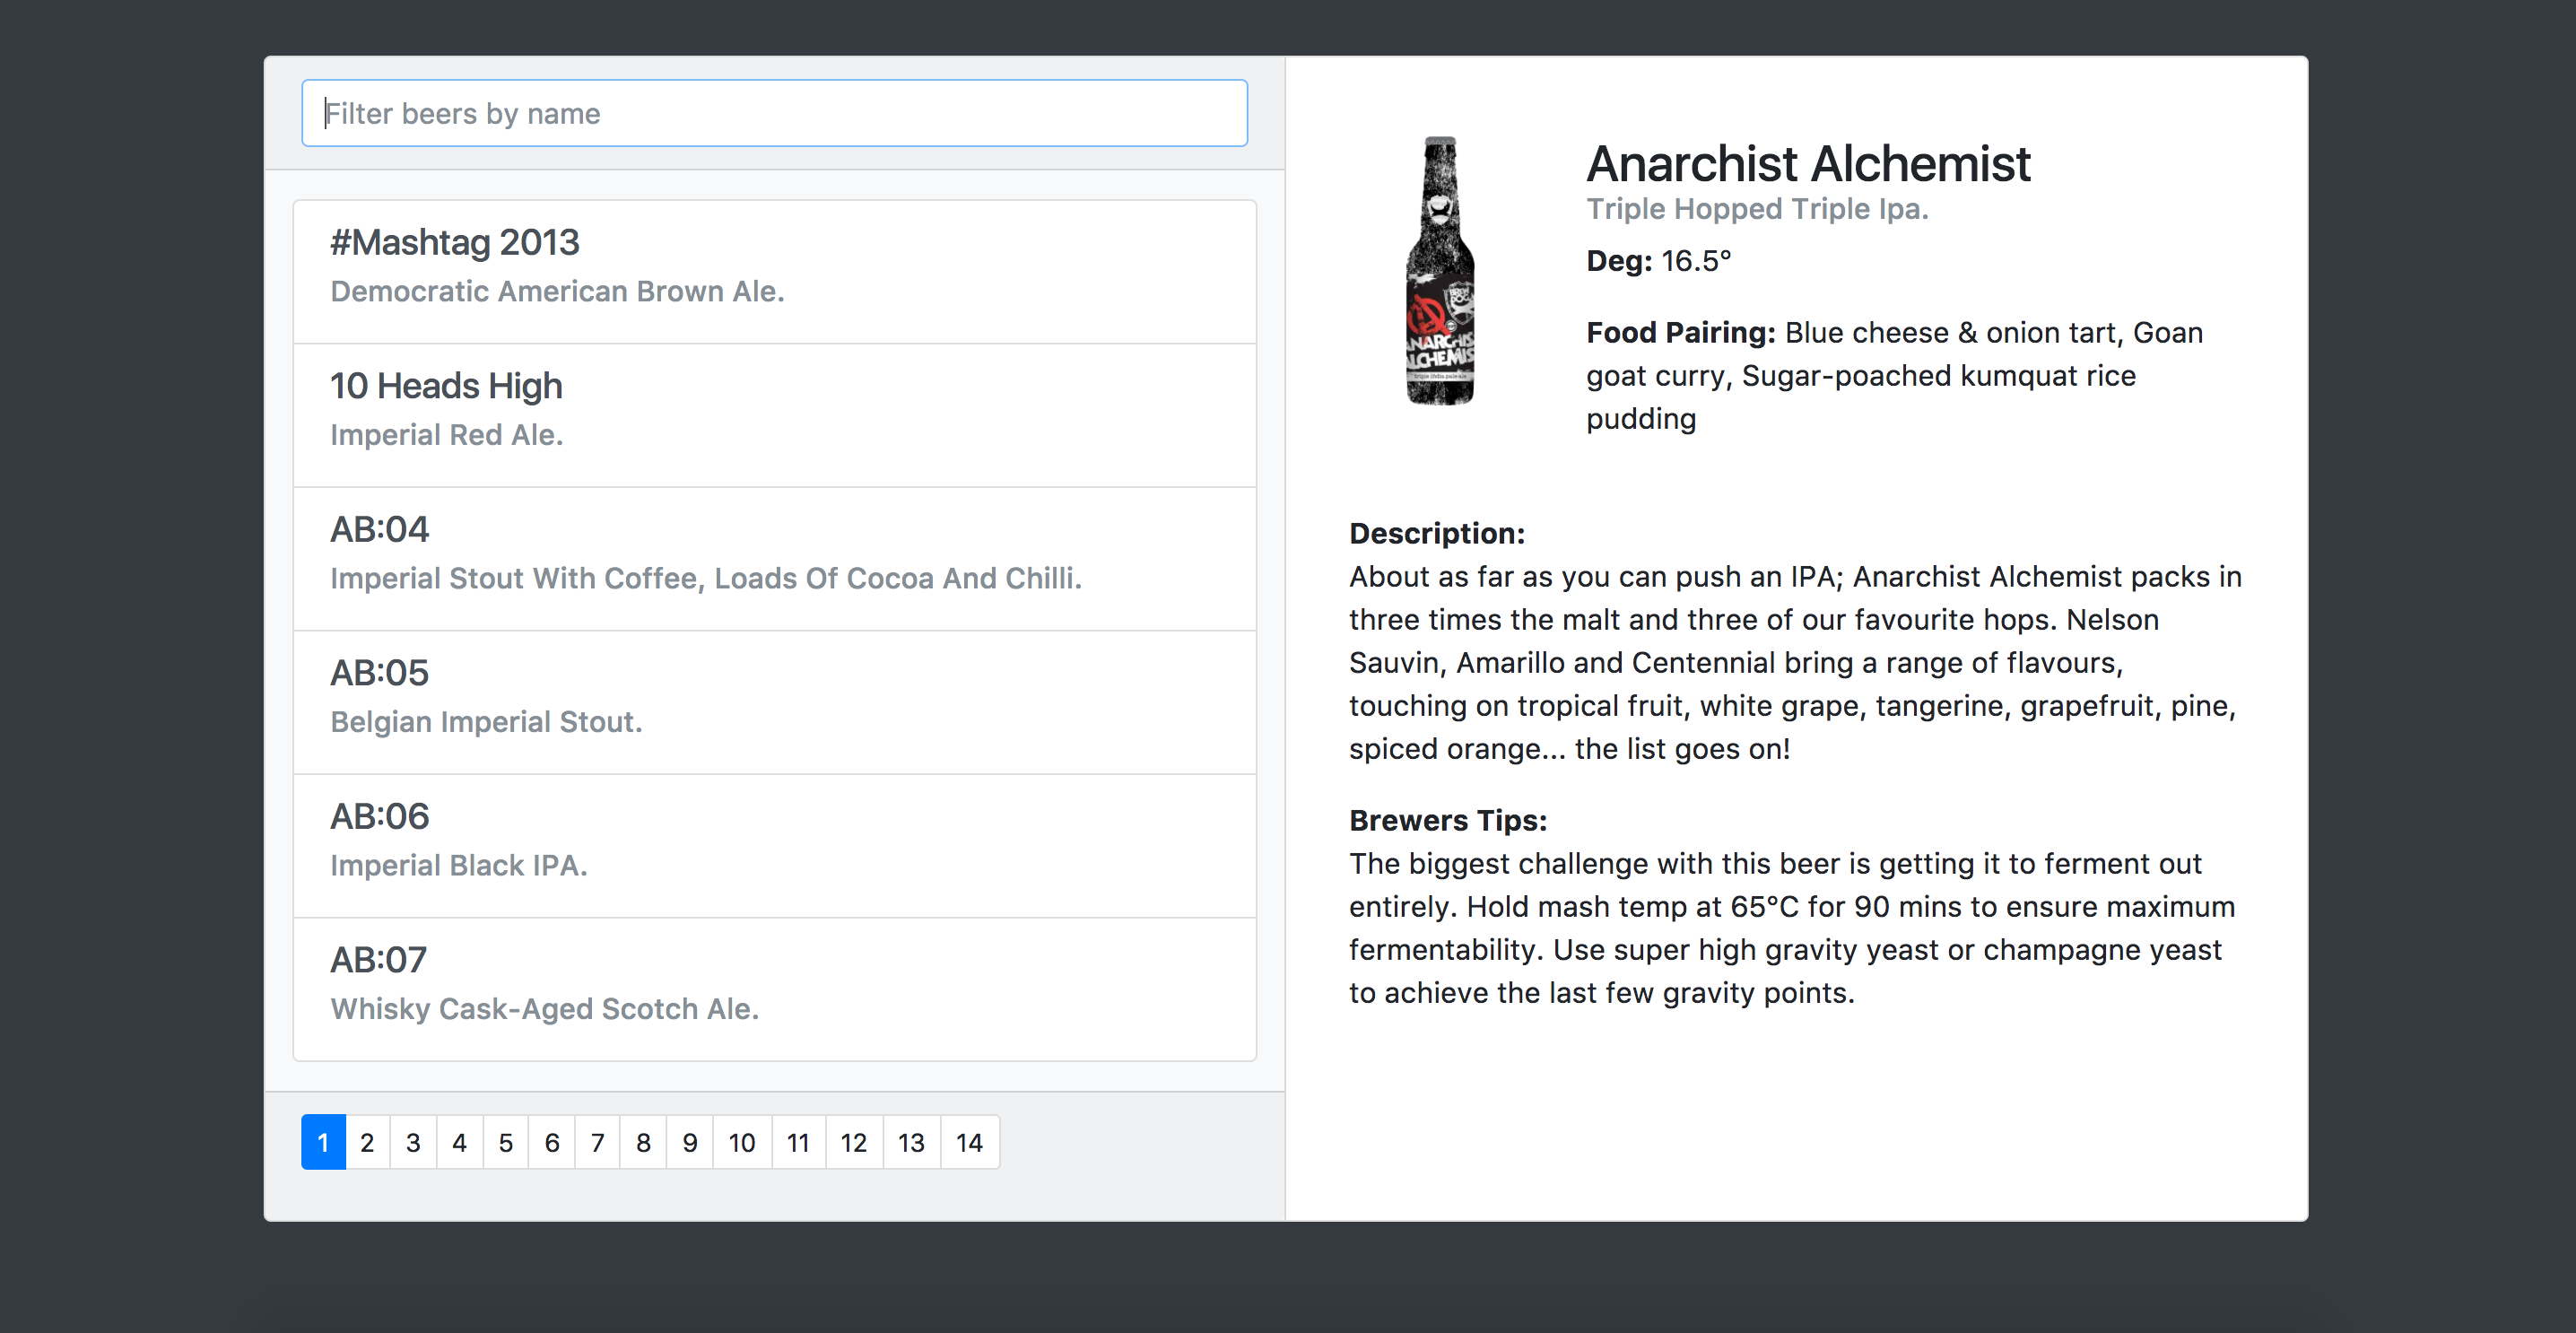2576x1333 pixels.
Task: Select the #Mashtag 2013 beer entry
Action: (x=774, y=271)
